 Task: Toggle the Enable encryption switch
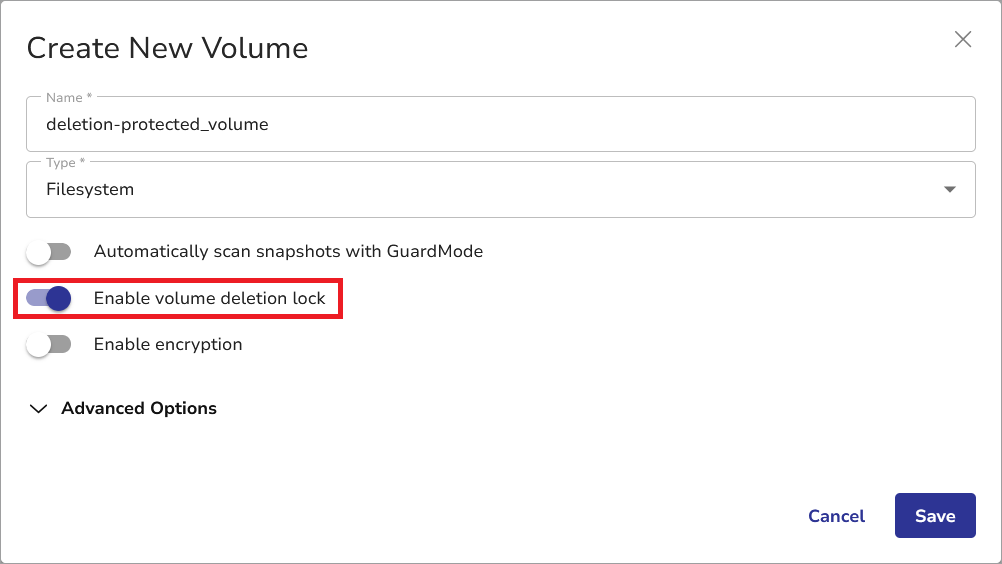coord(49,345)
